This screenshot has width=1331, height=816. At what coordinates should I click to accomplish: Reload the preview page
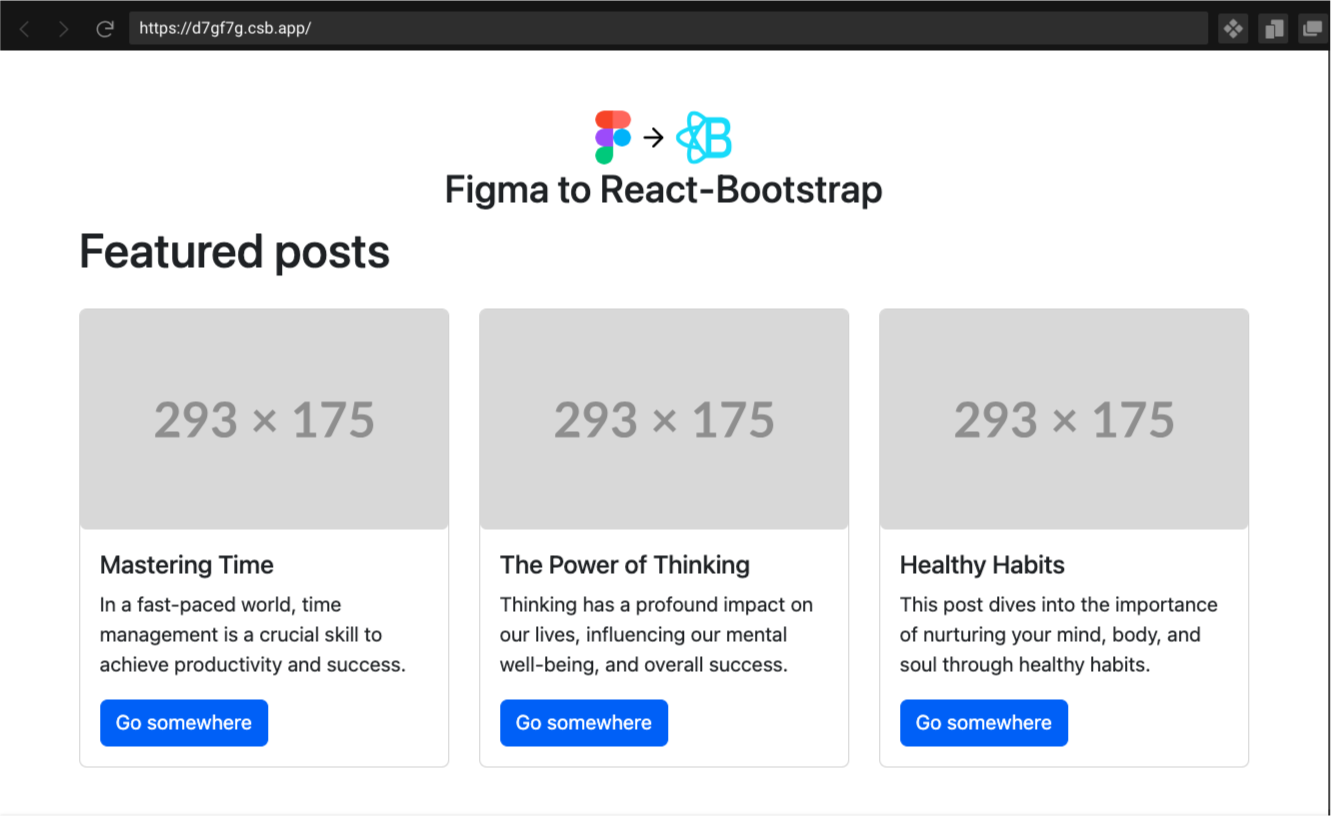click(x=104, y=29)
